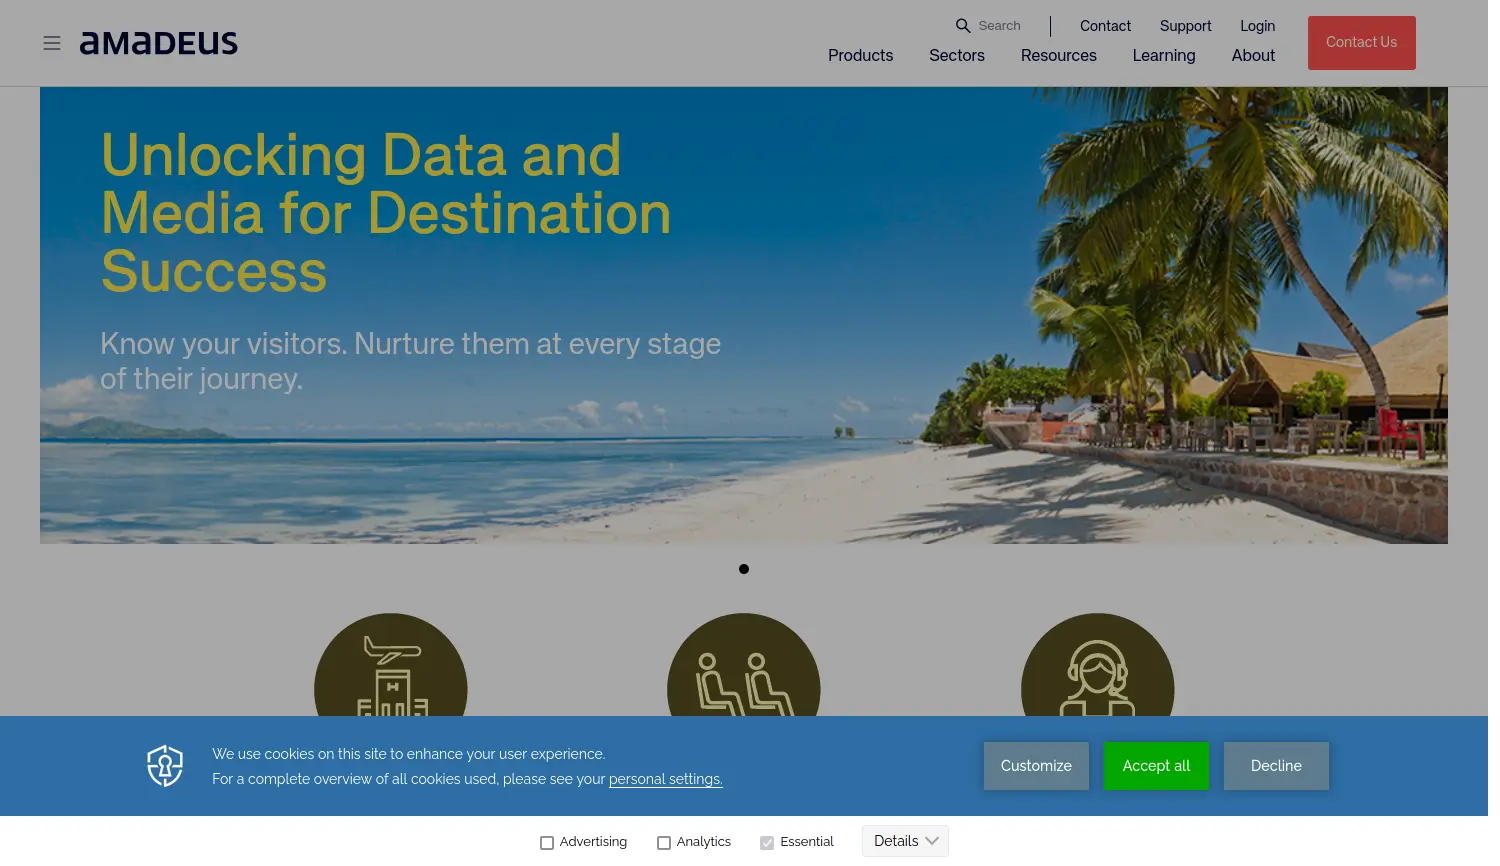Select the carousel slide dot indicator
Screen dimensions: 1500x866
click(x=744, y=569)
